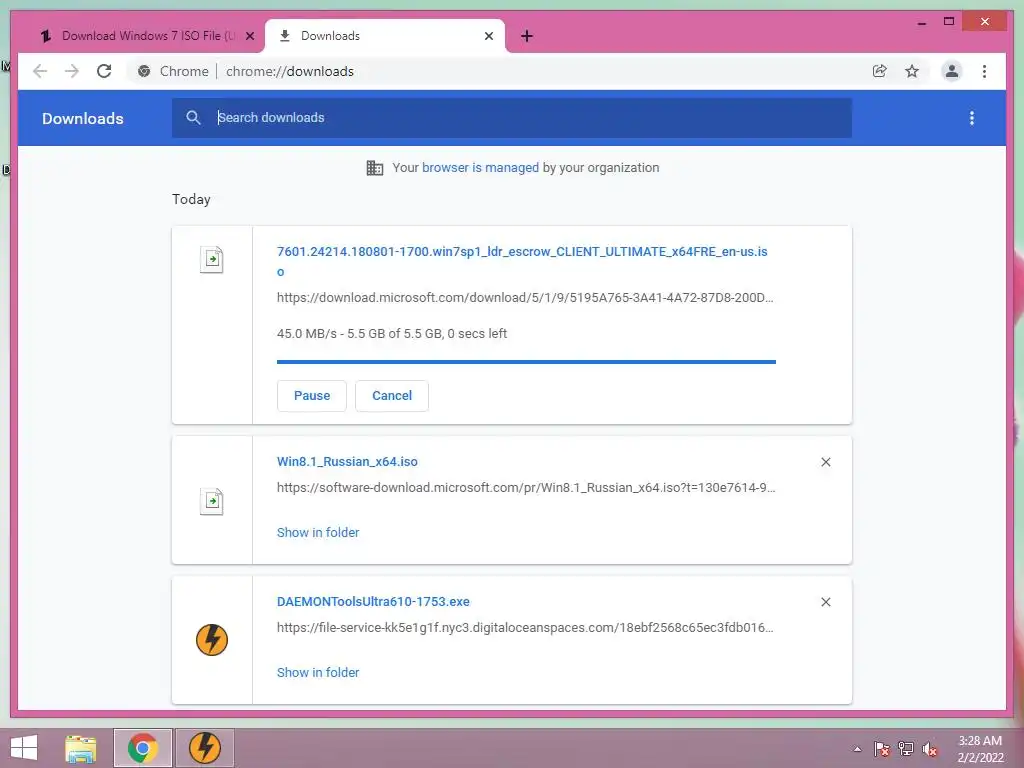This screenshot has width=1024, height=768.
Task: Open a new tab with plus button
Action: pyautogui.click(x=527, y=36)
